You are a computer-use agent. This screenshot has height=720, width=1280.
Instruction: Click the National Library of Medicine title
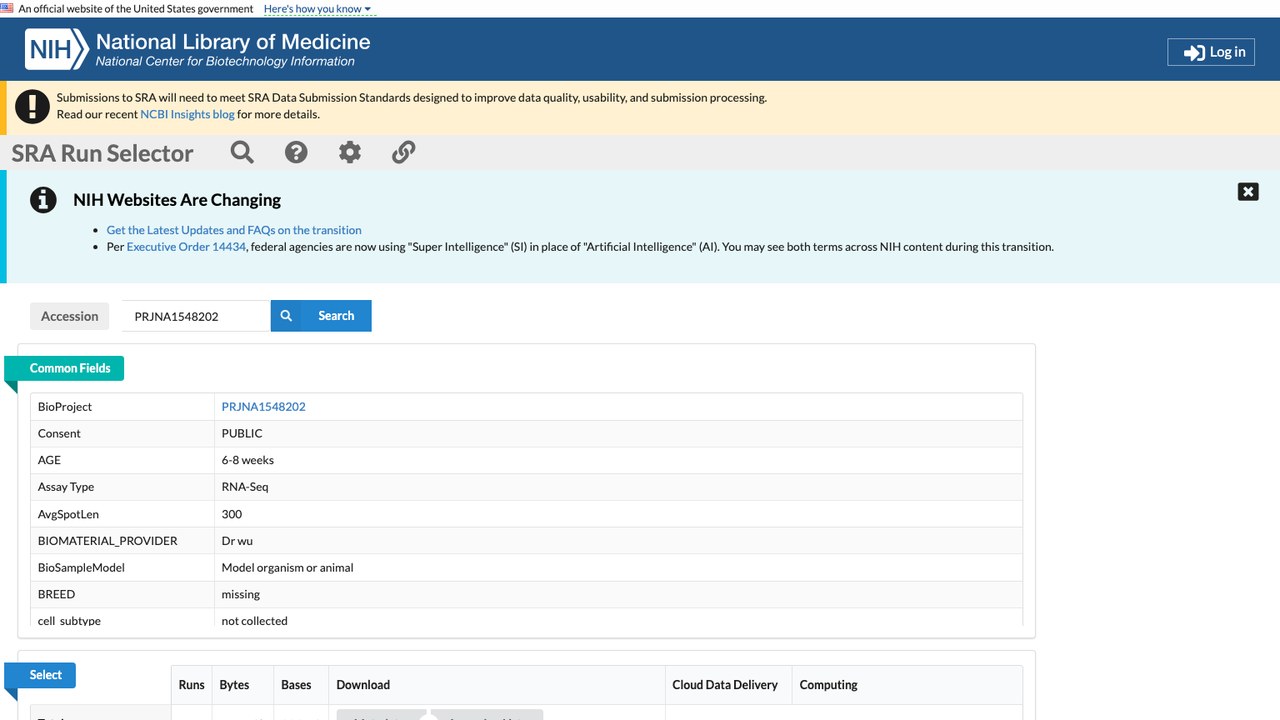[233, 42]
